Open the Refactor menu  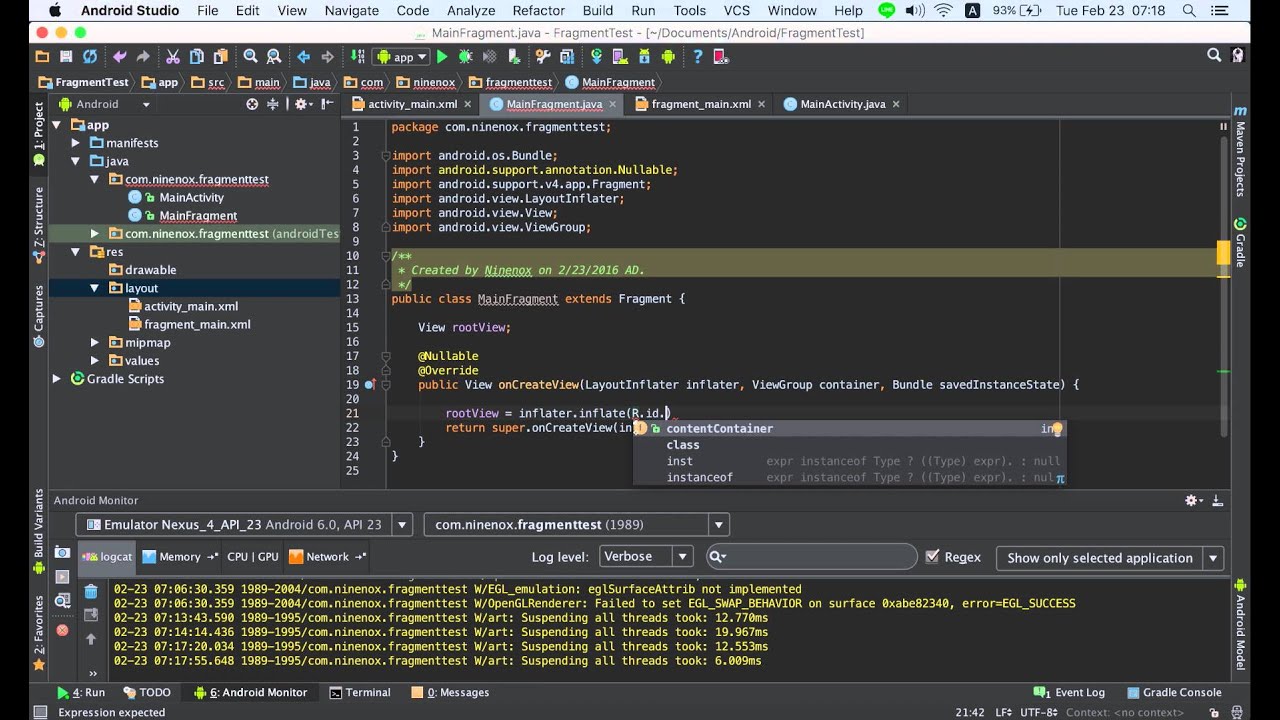[x=538, y=10]
